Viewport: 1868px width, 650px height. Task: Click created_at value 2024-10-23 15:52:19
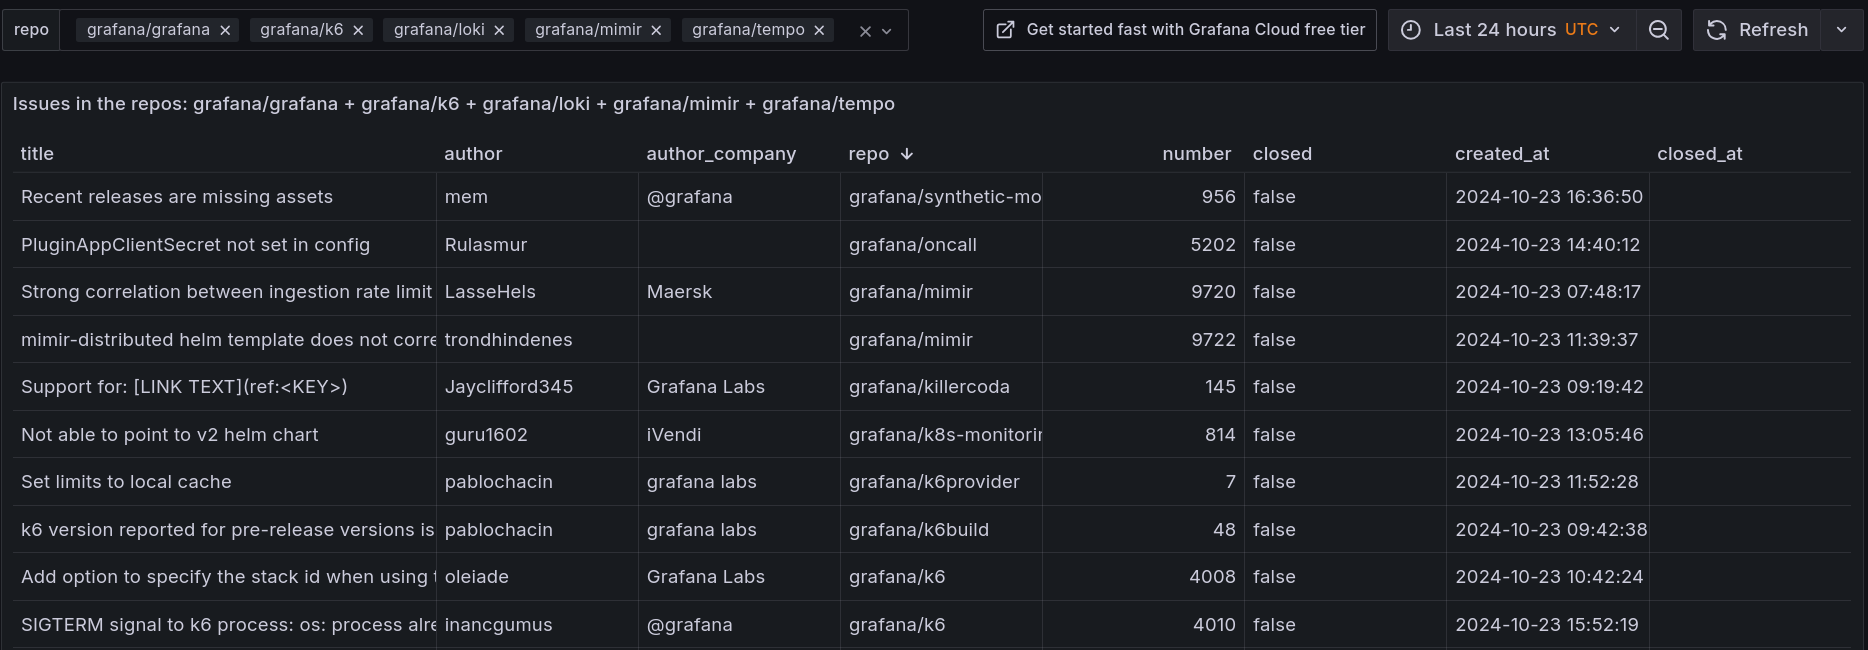[x=1547, y=625]
